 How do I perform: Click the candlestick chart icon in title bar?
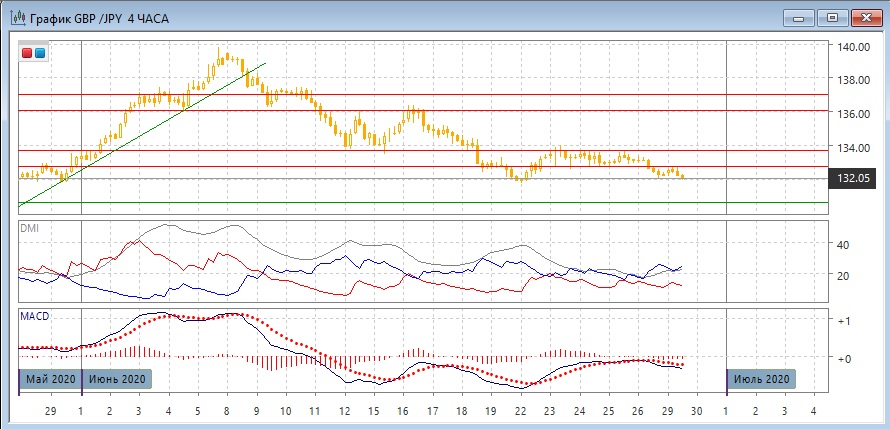(x=16, y=16)
